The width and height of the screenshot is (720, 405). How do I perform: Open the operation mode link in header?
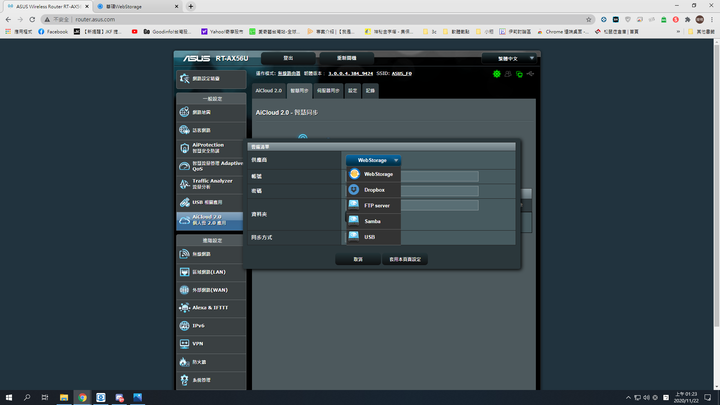pos(289,73)
